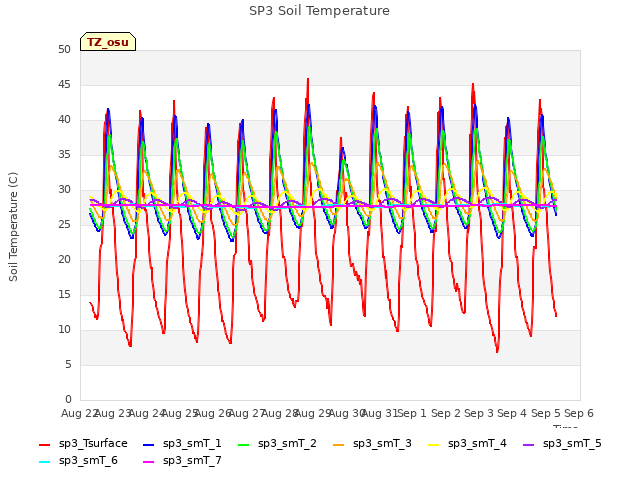Click the 10 y-axis tick label
Screen dimensions: 640x480
coord(64,329)
